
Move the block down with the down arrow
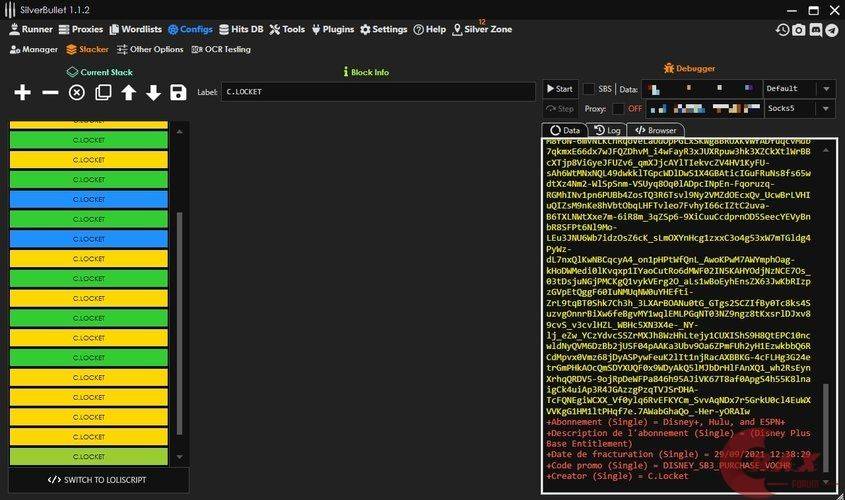point(154,93)
